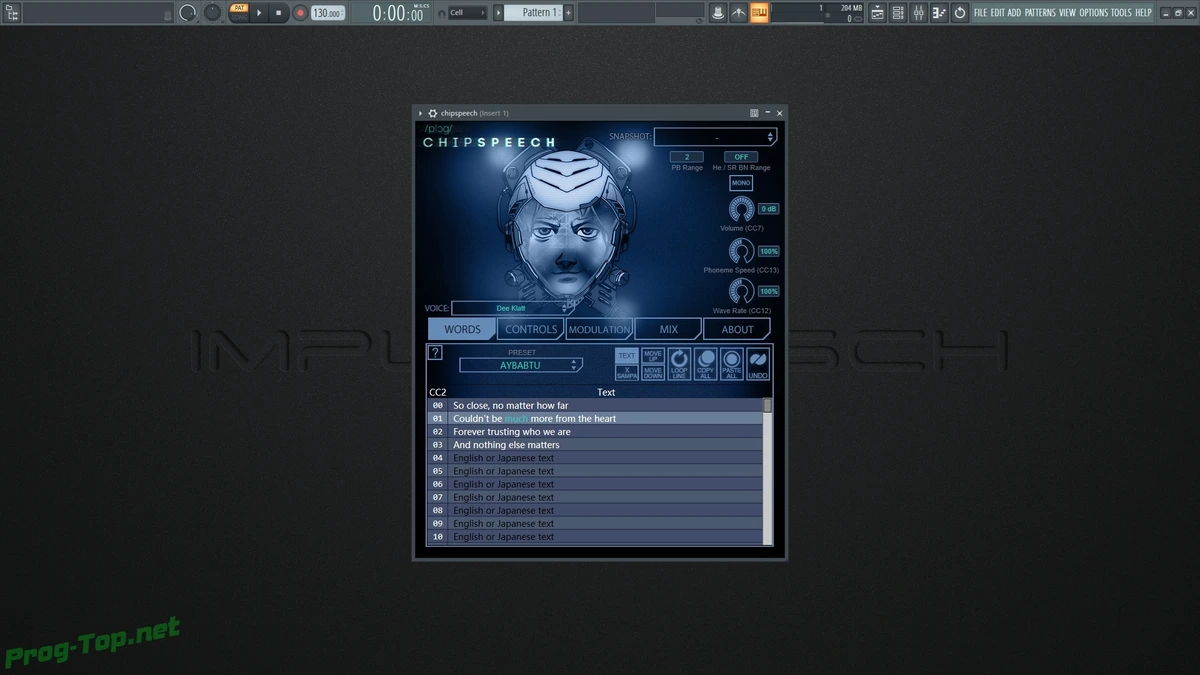Click the PASTE ALL icon button
Screen dimensions: 1200x675
732,364
